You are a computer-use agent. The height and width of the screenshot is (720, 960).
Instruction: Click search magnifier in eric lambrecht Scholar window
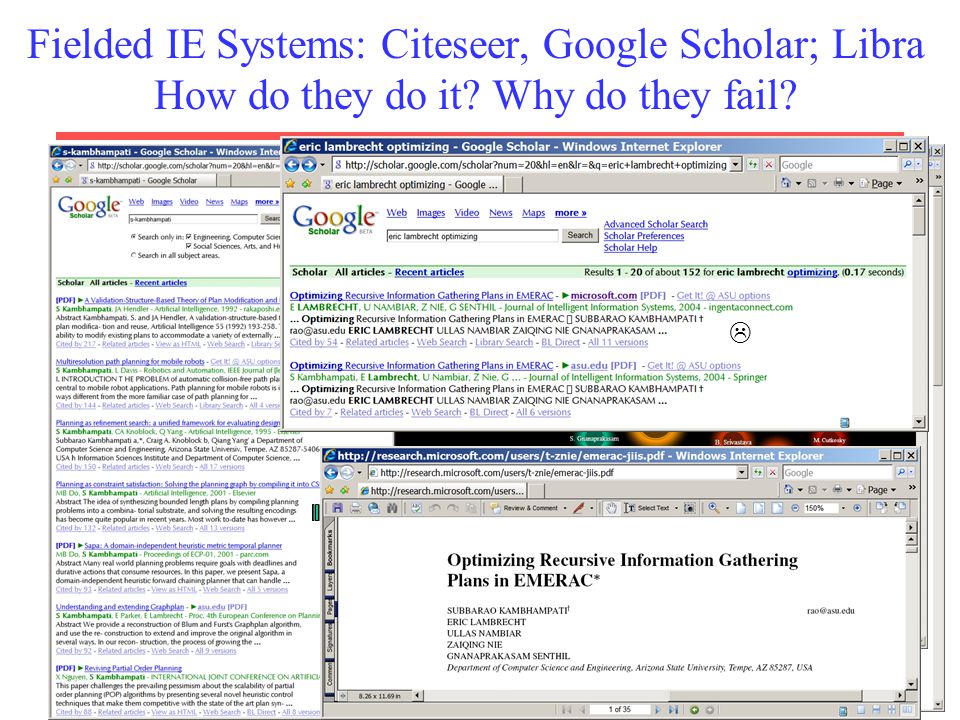tap(907, 164)
